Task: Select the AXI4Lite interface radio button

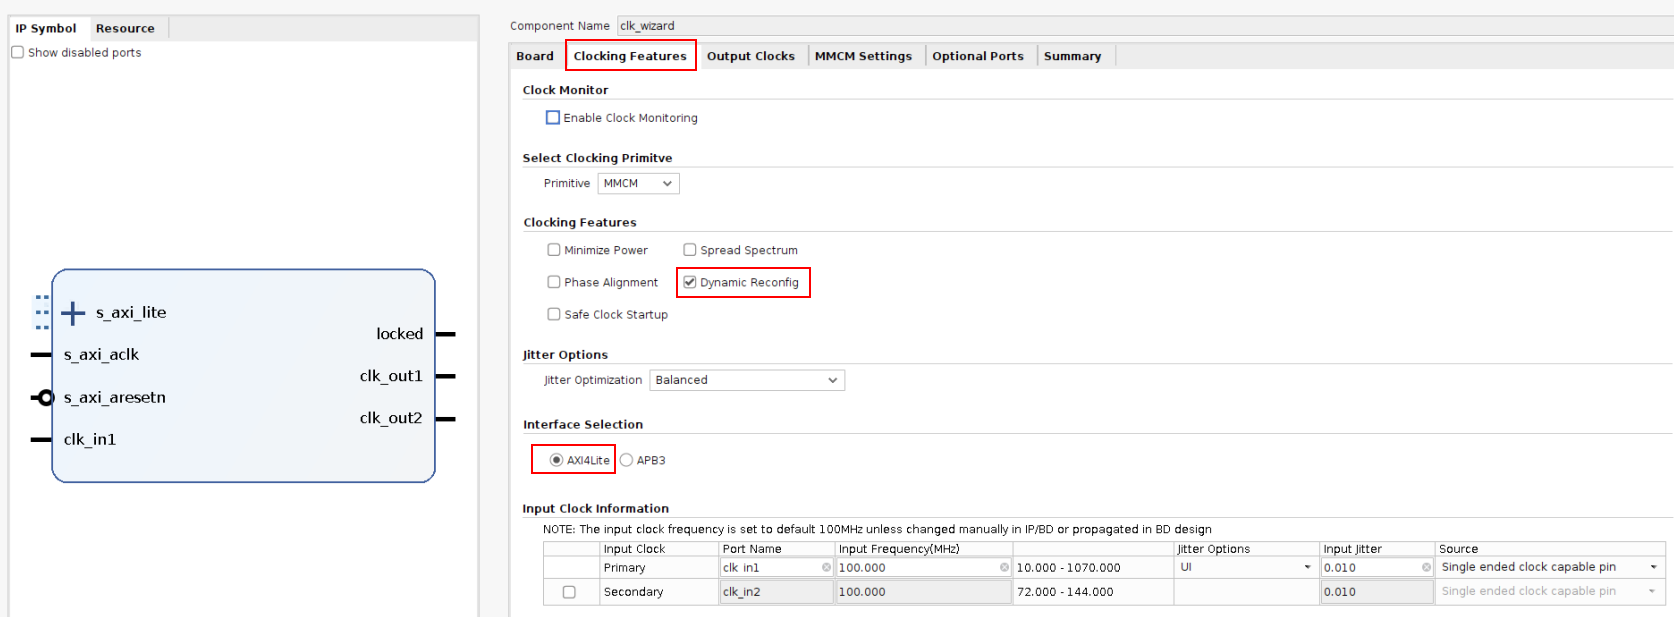Action: (556, 460)
